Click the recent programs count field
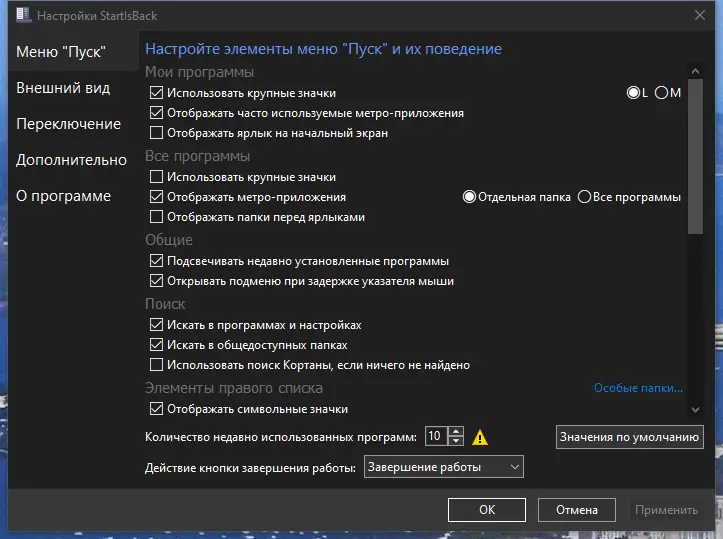The image size is (723, 539). tap(436, 436)
